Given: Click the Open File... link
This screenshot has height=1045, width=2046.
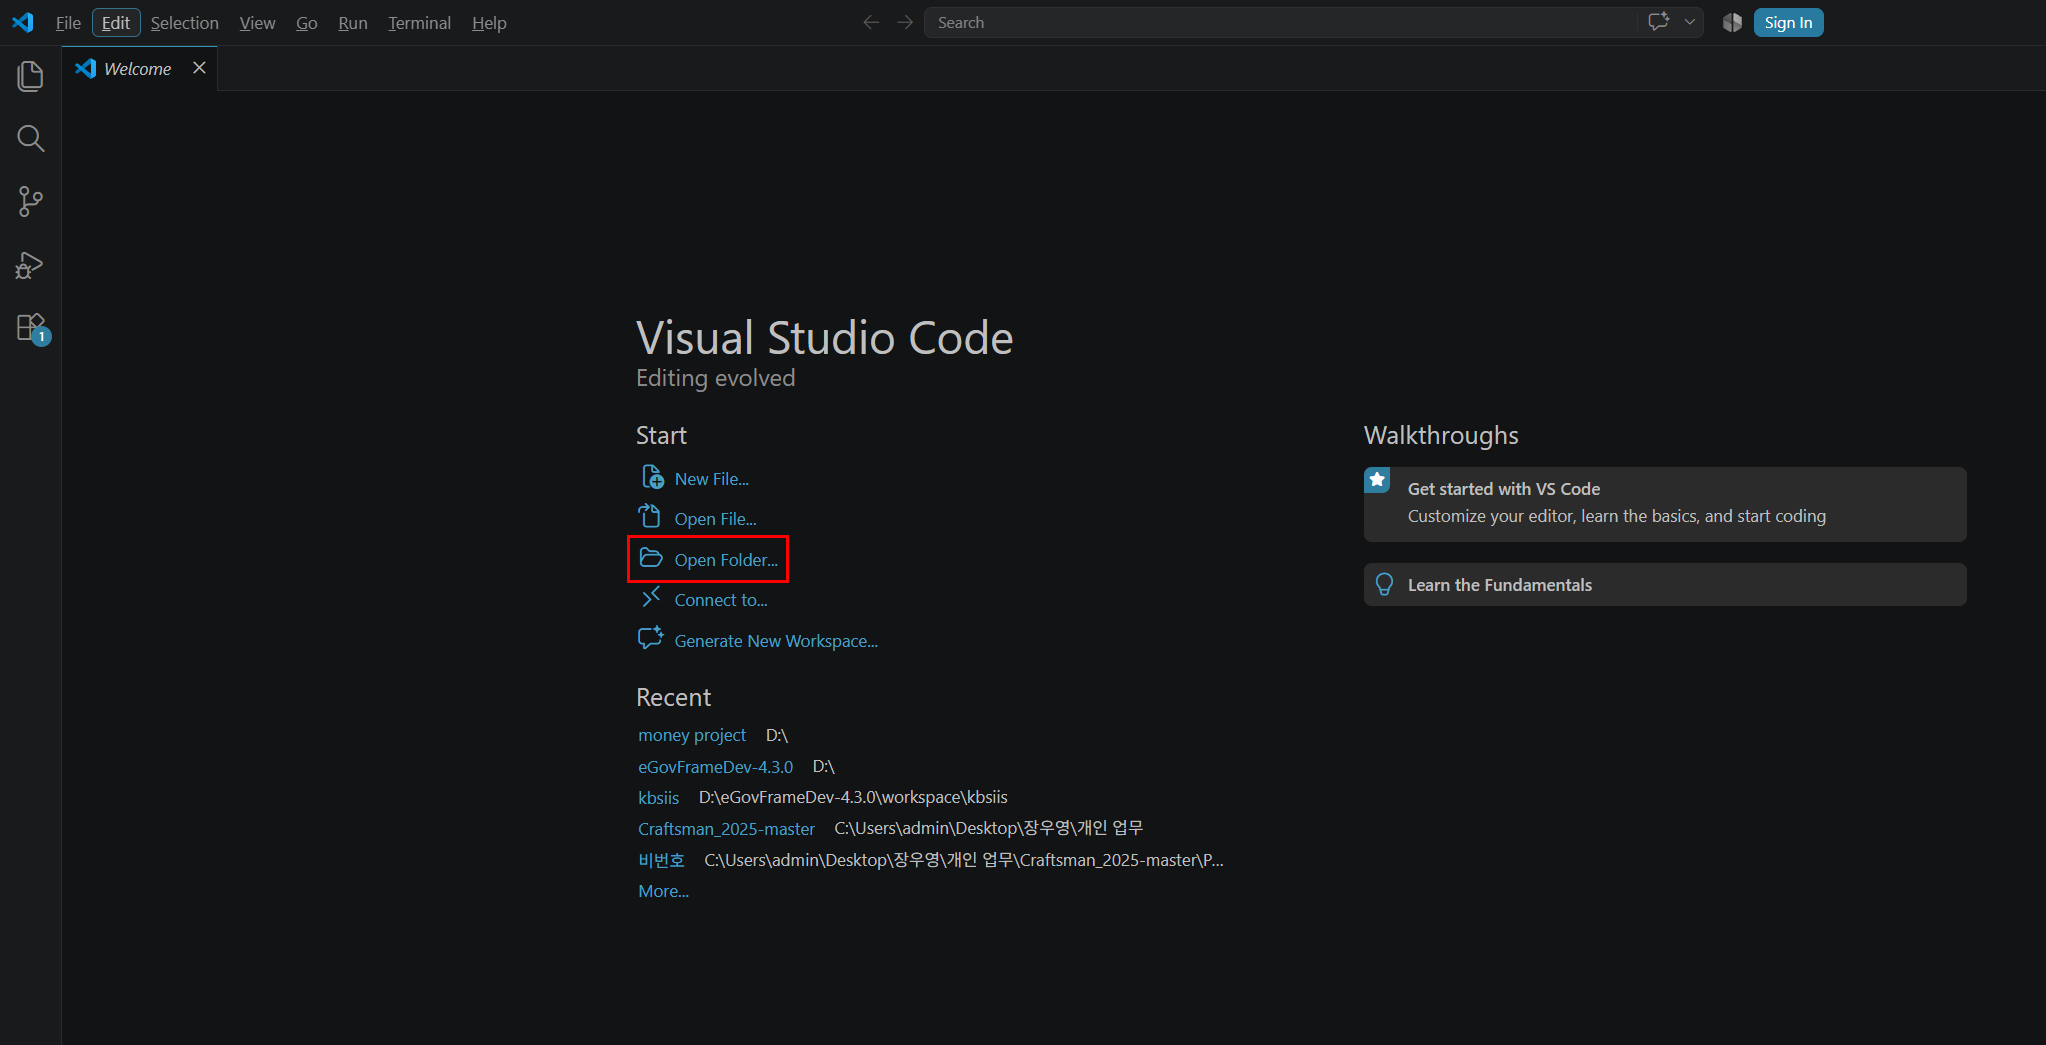Looking at the screenshot, I should pyautogui.click(x=716, y=519).
